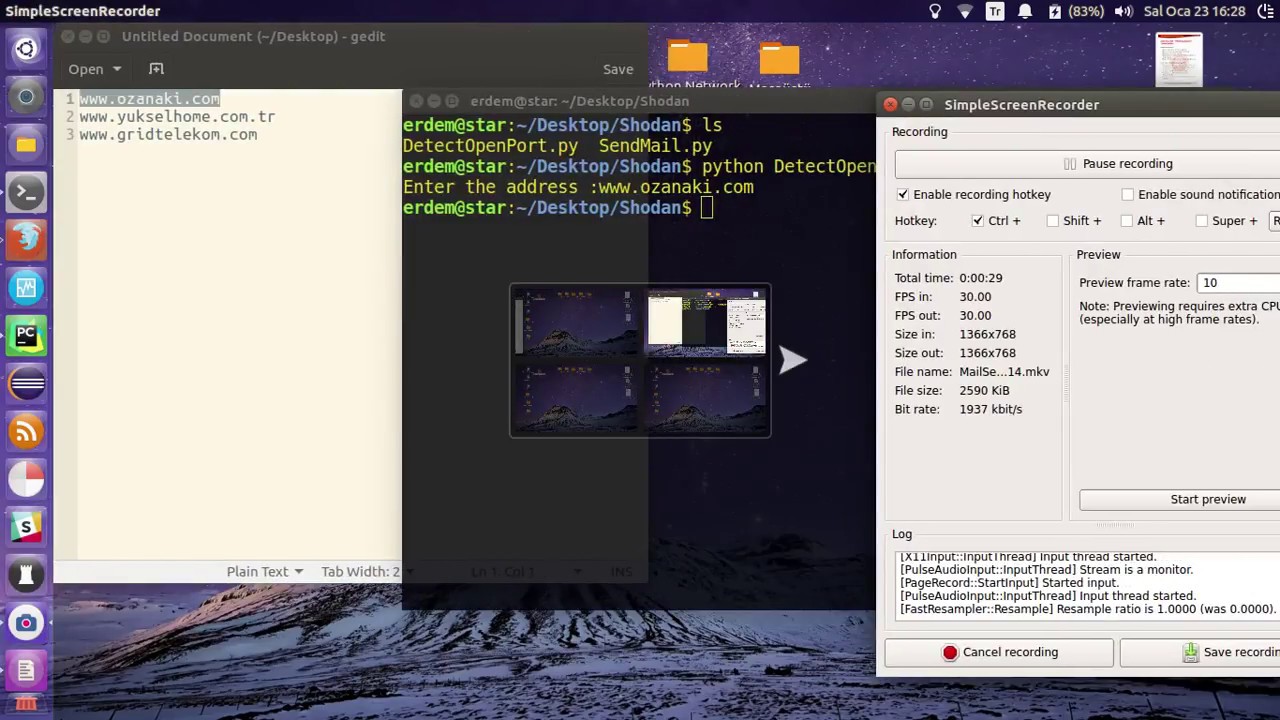Screen dimensions: 1280x720
Task: Open the Plain Text language dropdown
Action: pyautogui.click(x=264, y=571)
